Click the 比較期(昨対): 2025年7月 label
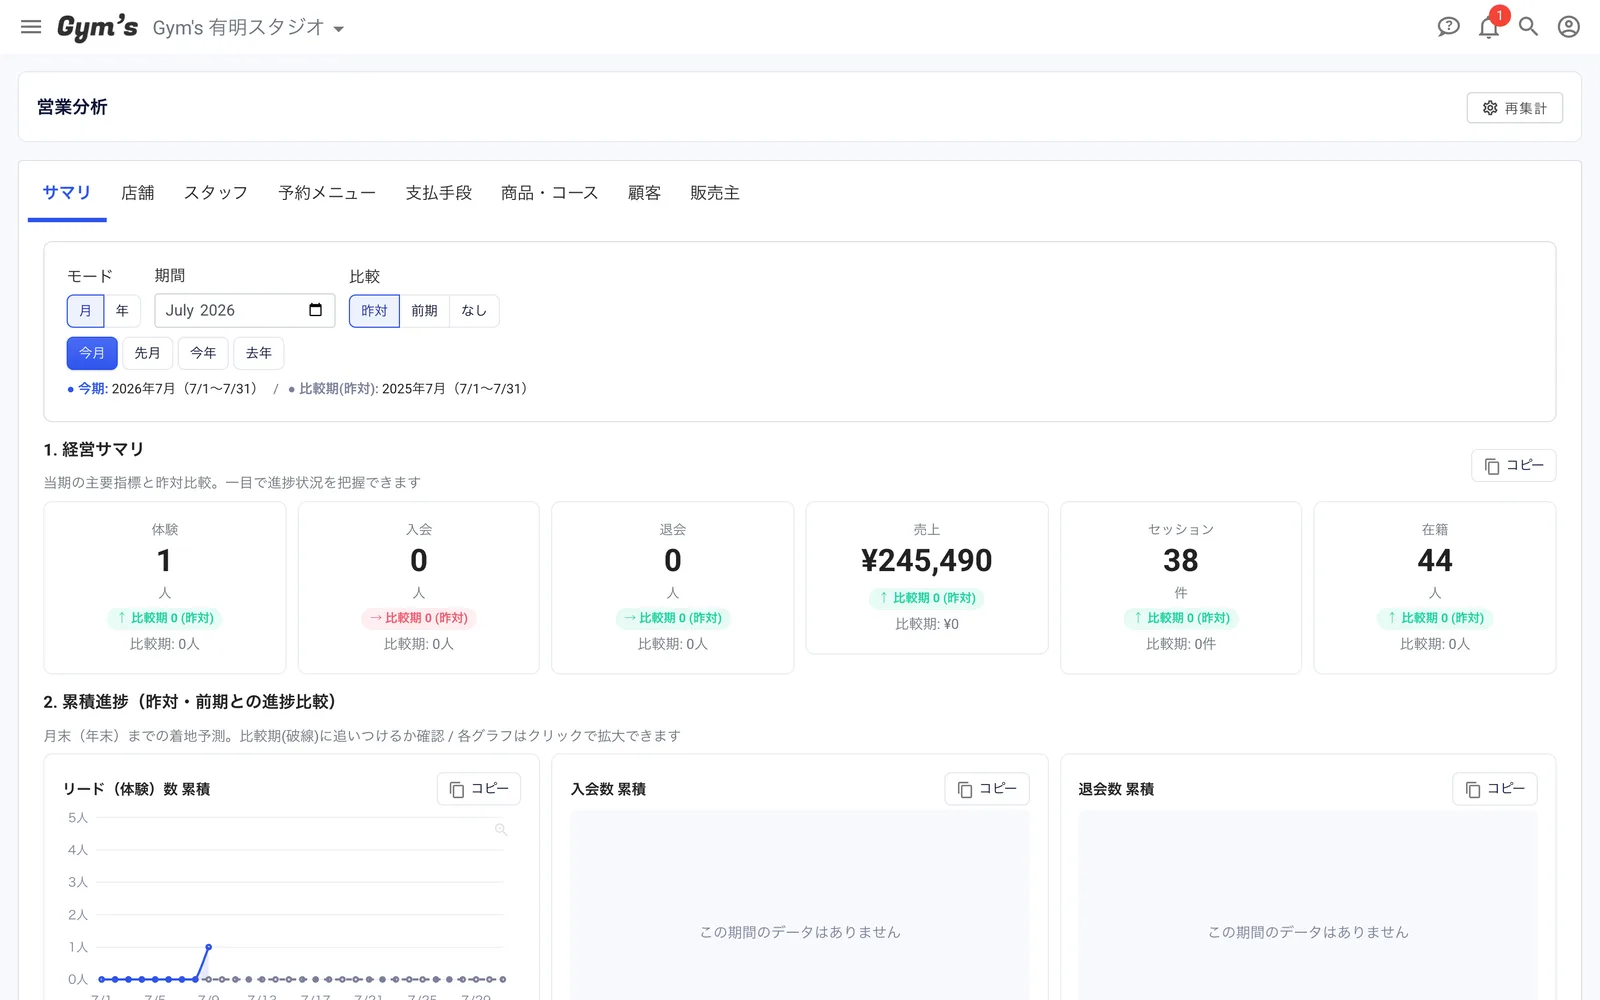1600x1000 pixels. click(412, 389)
